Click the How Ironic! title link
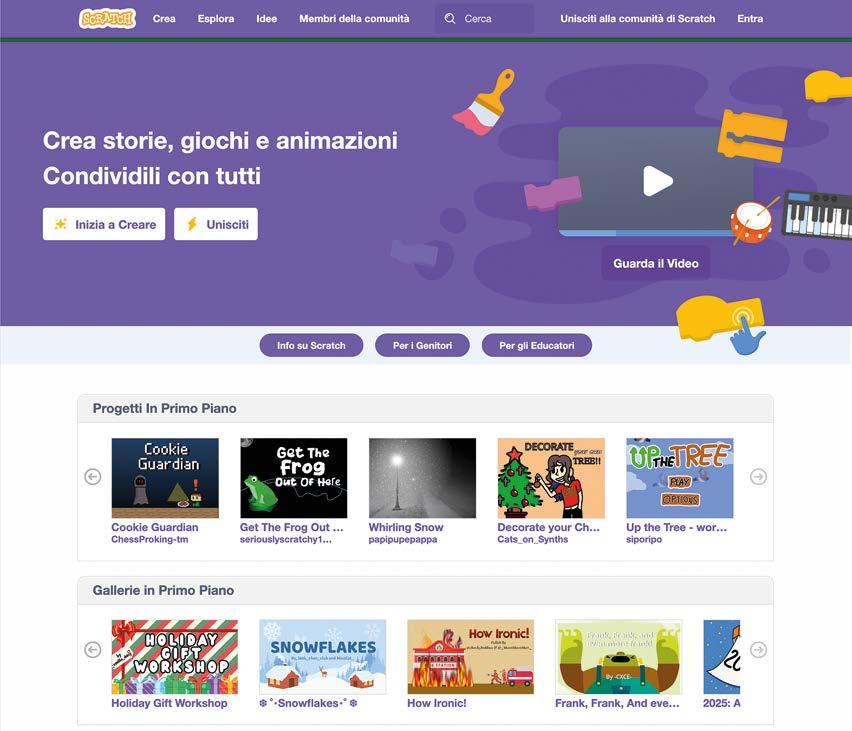852x731 pixels. (x=437, y=703)
